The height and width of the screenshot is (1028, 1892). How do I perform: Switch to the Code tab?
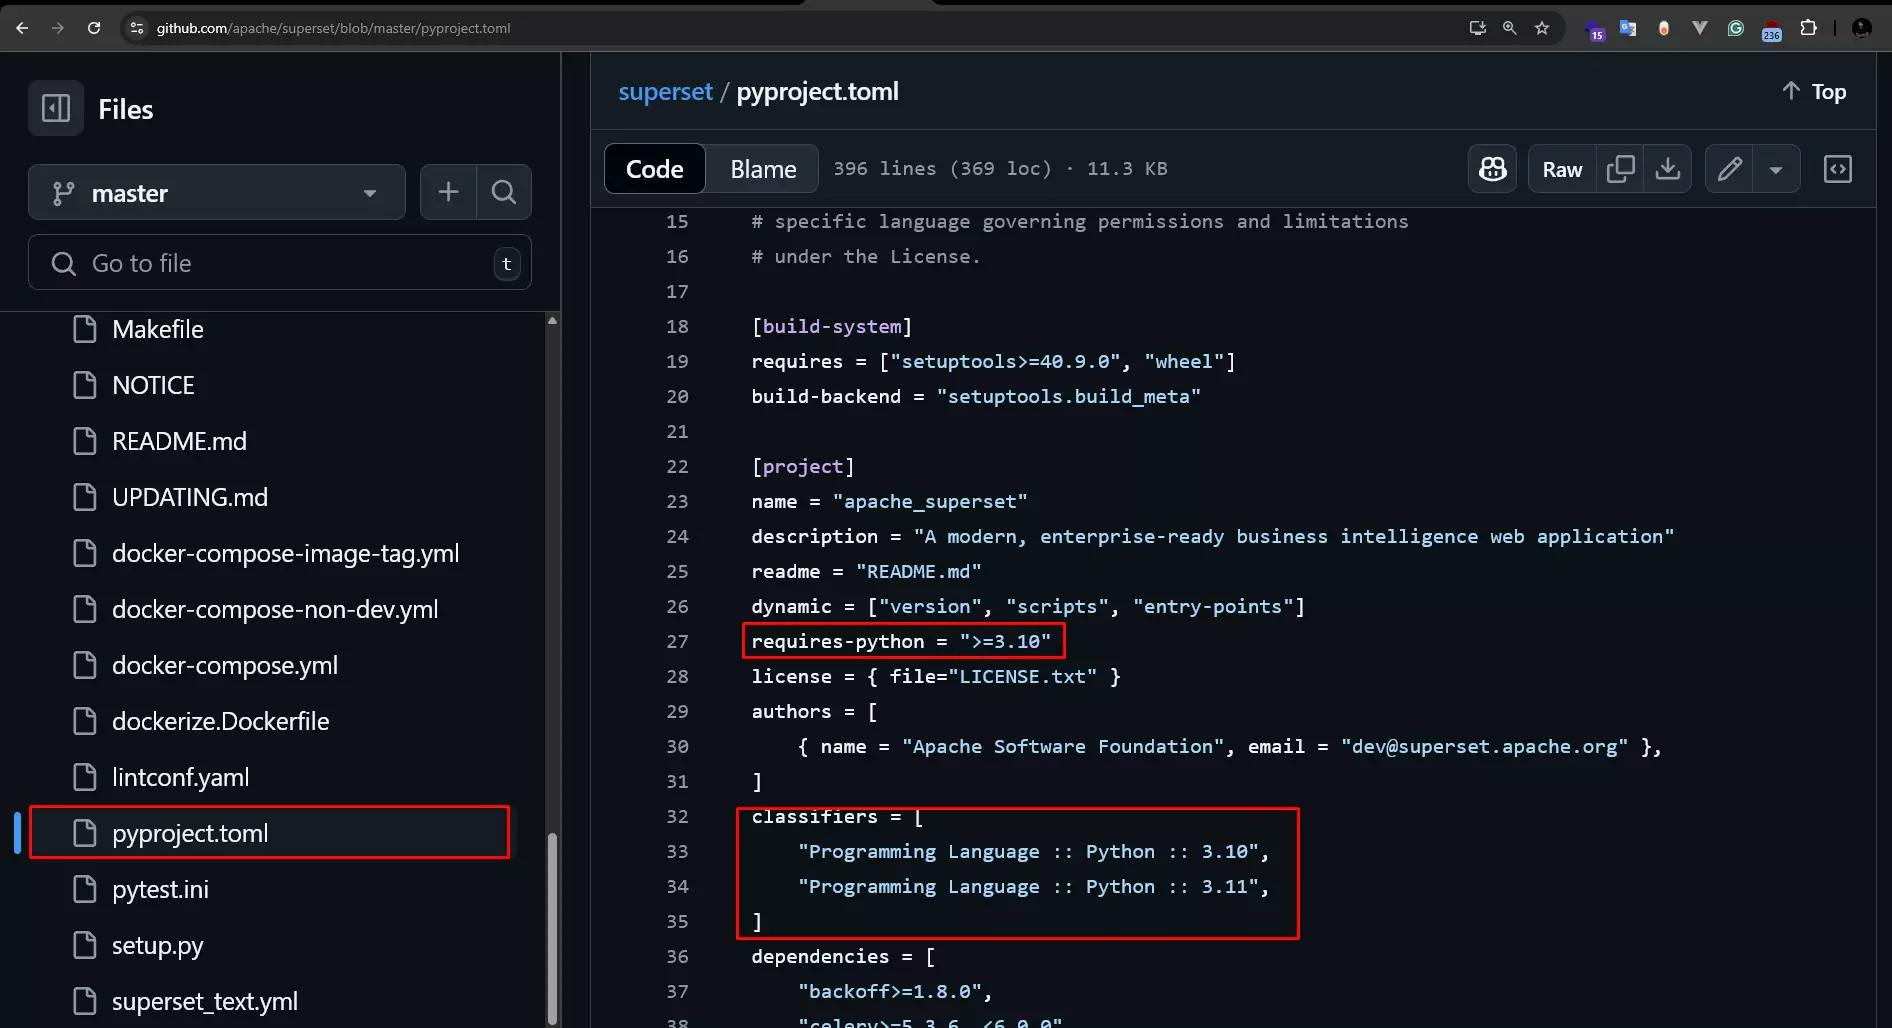[x=655, y=169]
